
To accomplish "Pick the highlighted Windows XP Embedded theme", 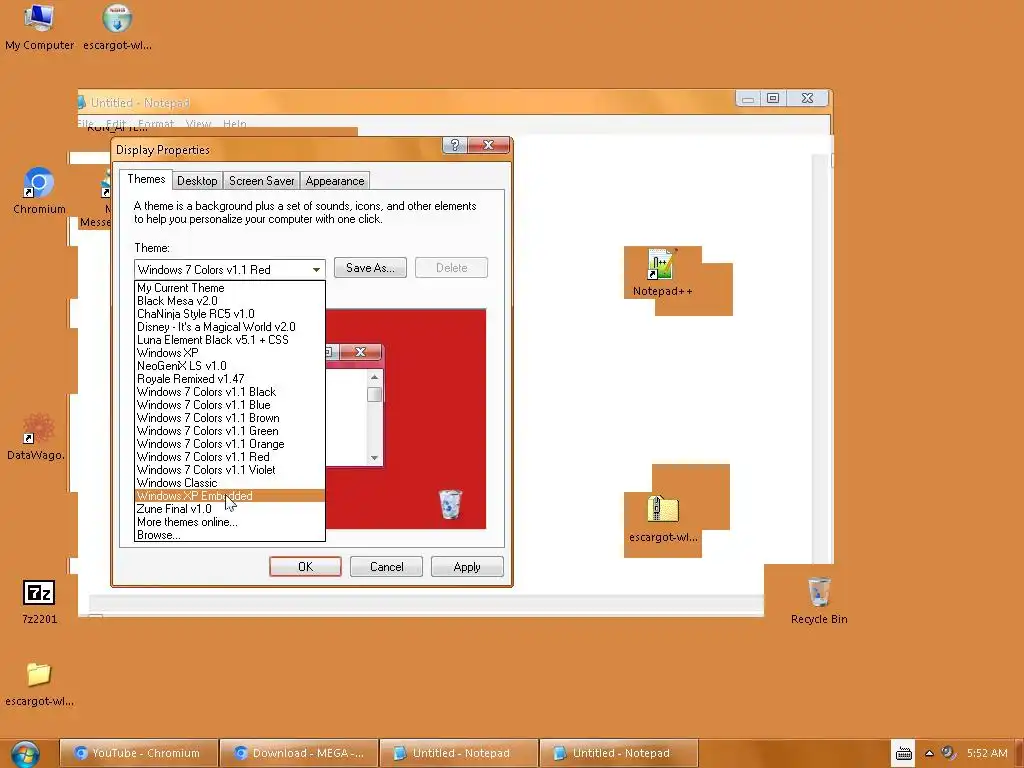I will click(x=230, y=496).
